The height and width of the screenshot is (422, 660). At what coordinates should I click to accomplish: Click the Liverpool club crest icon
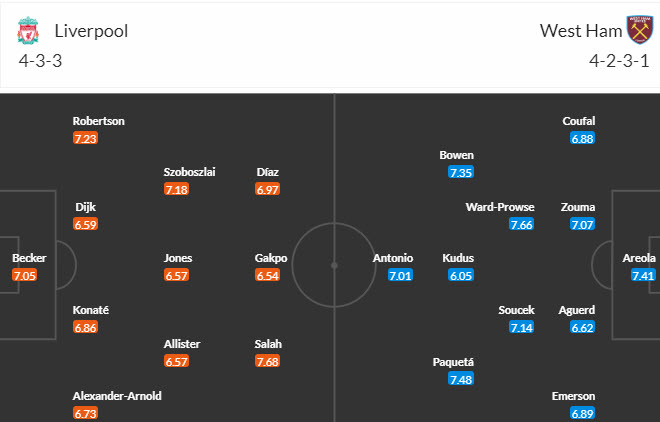(26, 30)
